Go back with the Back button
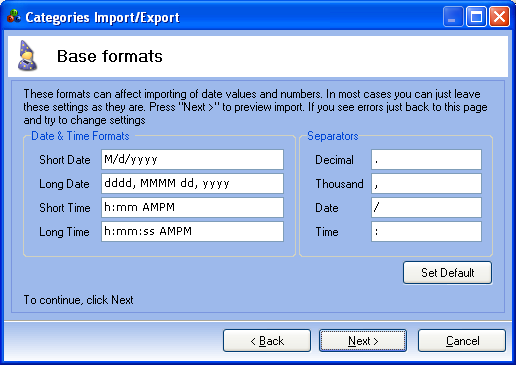Viewport: 516px width, 365px height. 267,341
